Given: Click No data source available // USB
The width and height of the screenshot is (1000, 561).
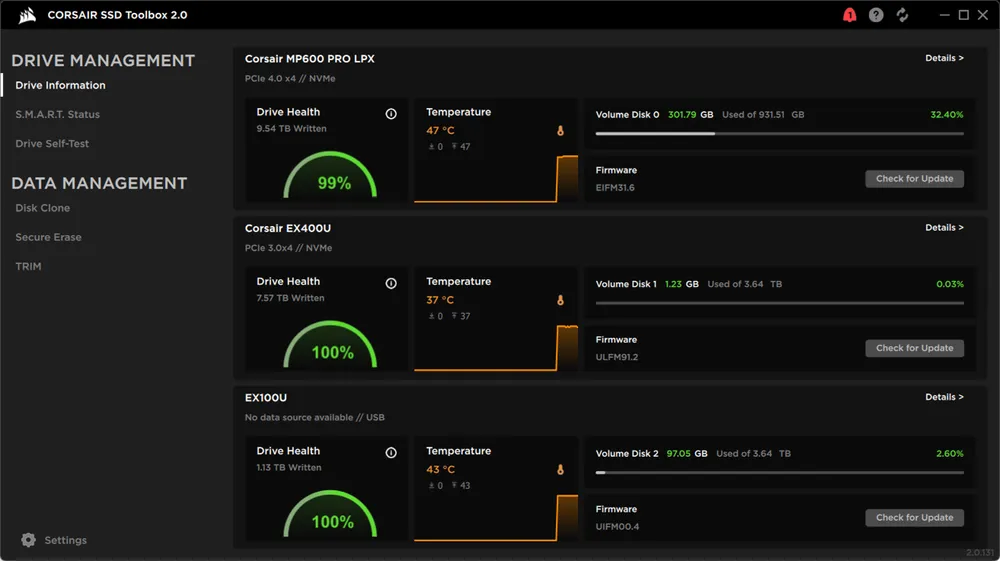Looking at the screenshot, I should pyautogui.click(x=314, y=418).
